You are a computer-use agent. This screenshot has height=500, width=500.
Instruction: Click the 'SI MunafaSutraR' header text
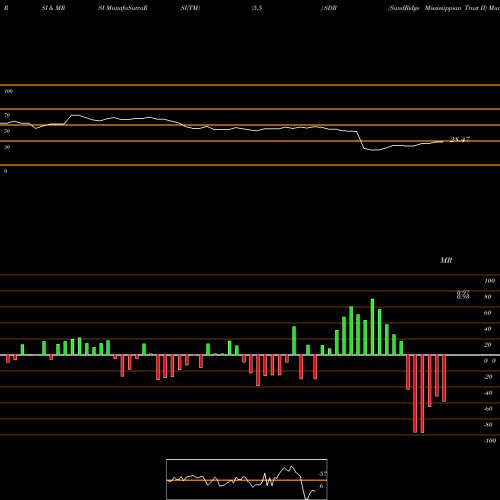coord(123,8)
